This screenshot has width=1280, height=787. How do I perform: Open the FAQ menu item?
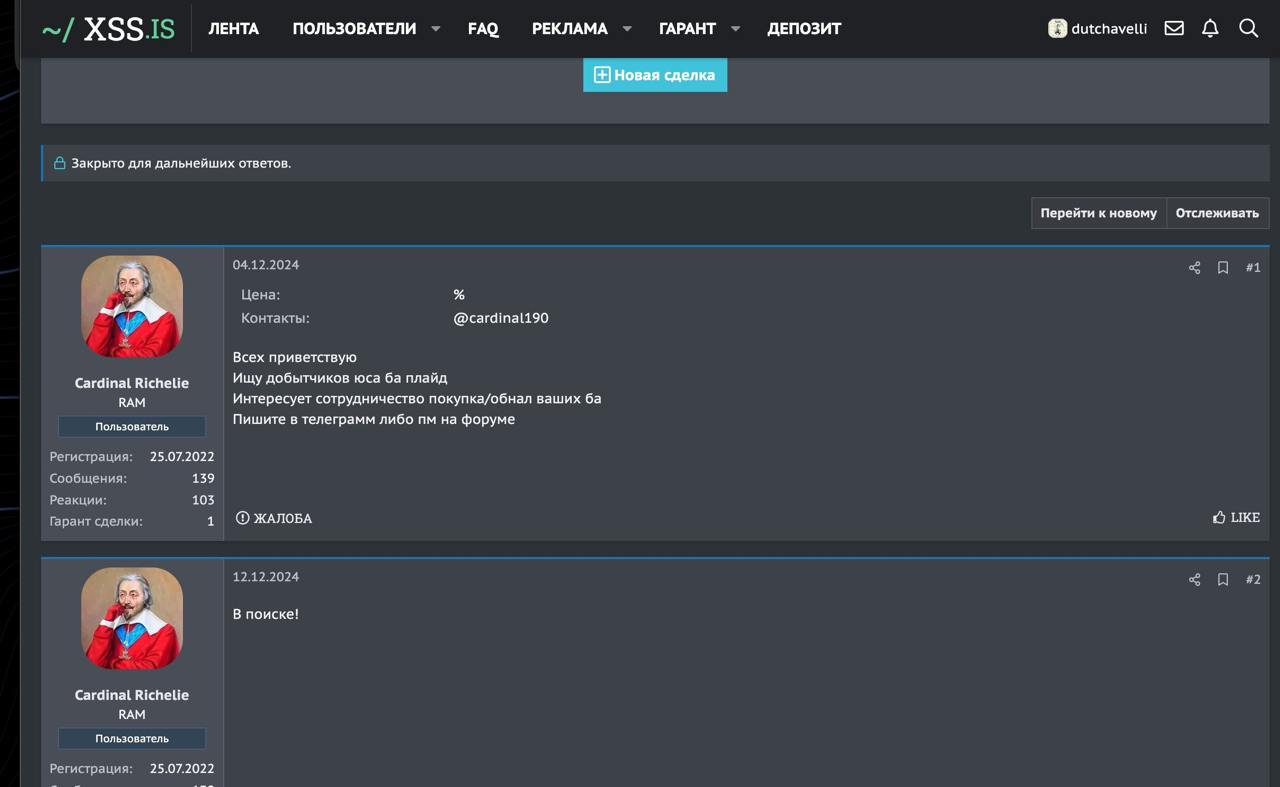tap(483, 29)
